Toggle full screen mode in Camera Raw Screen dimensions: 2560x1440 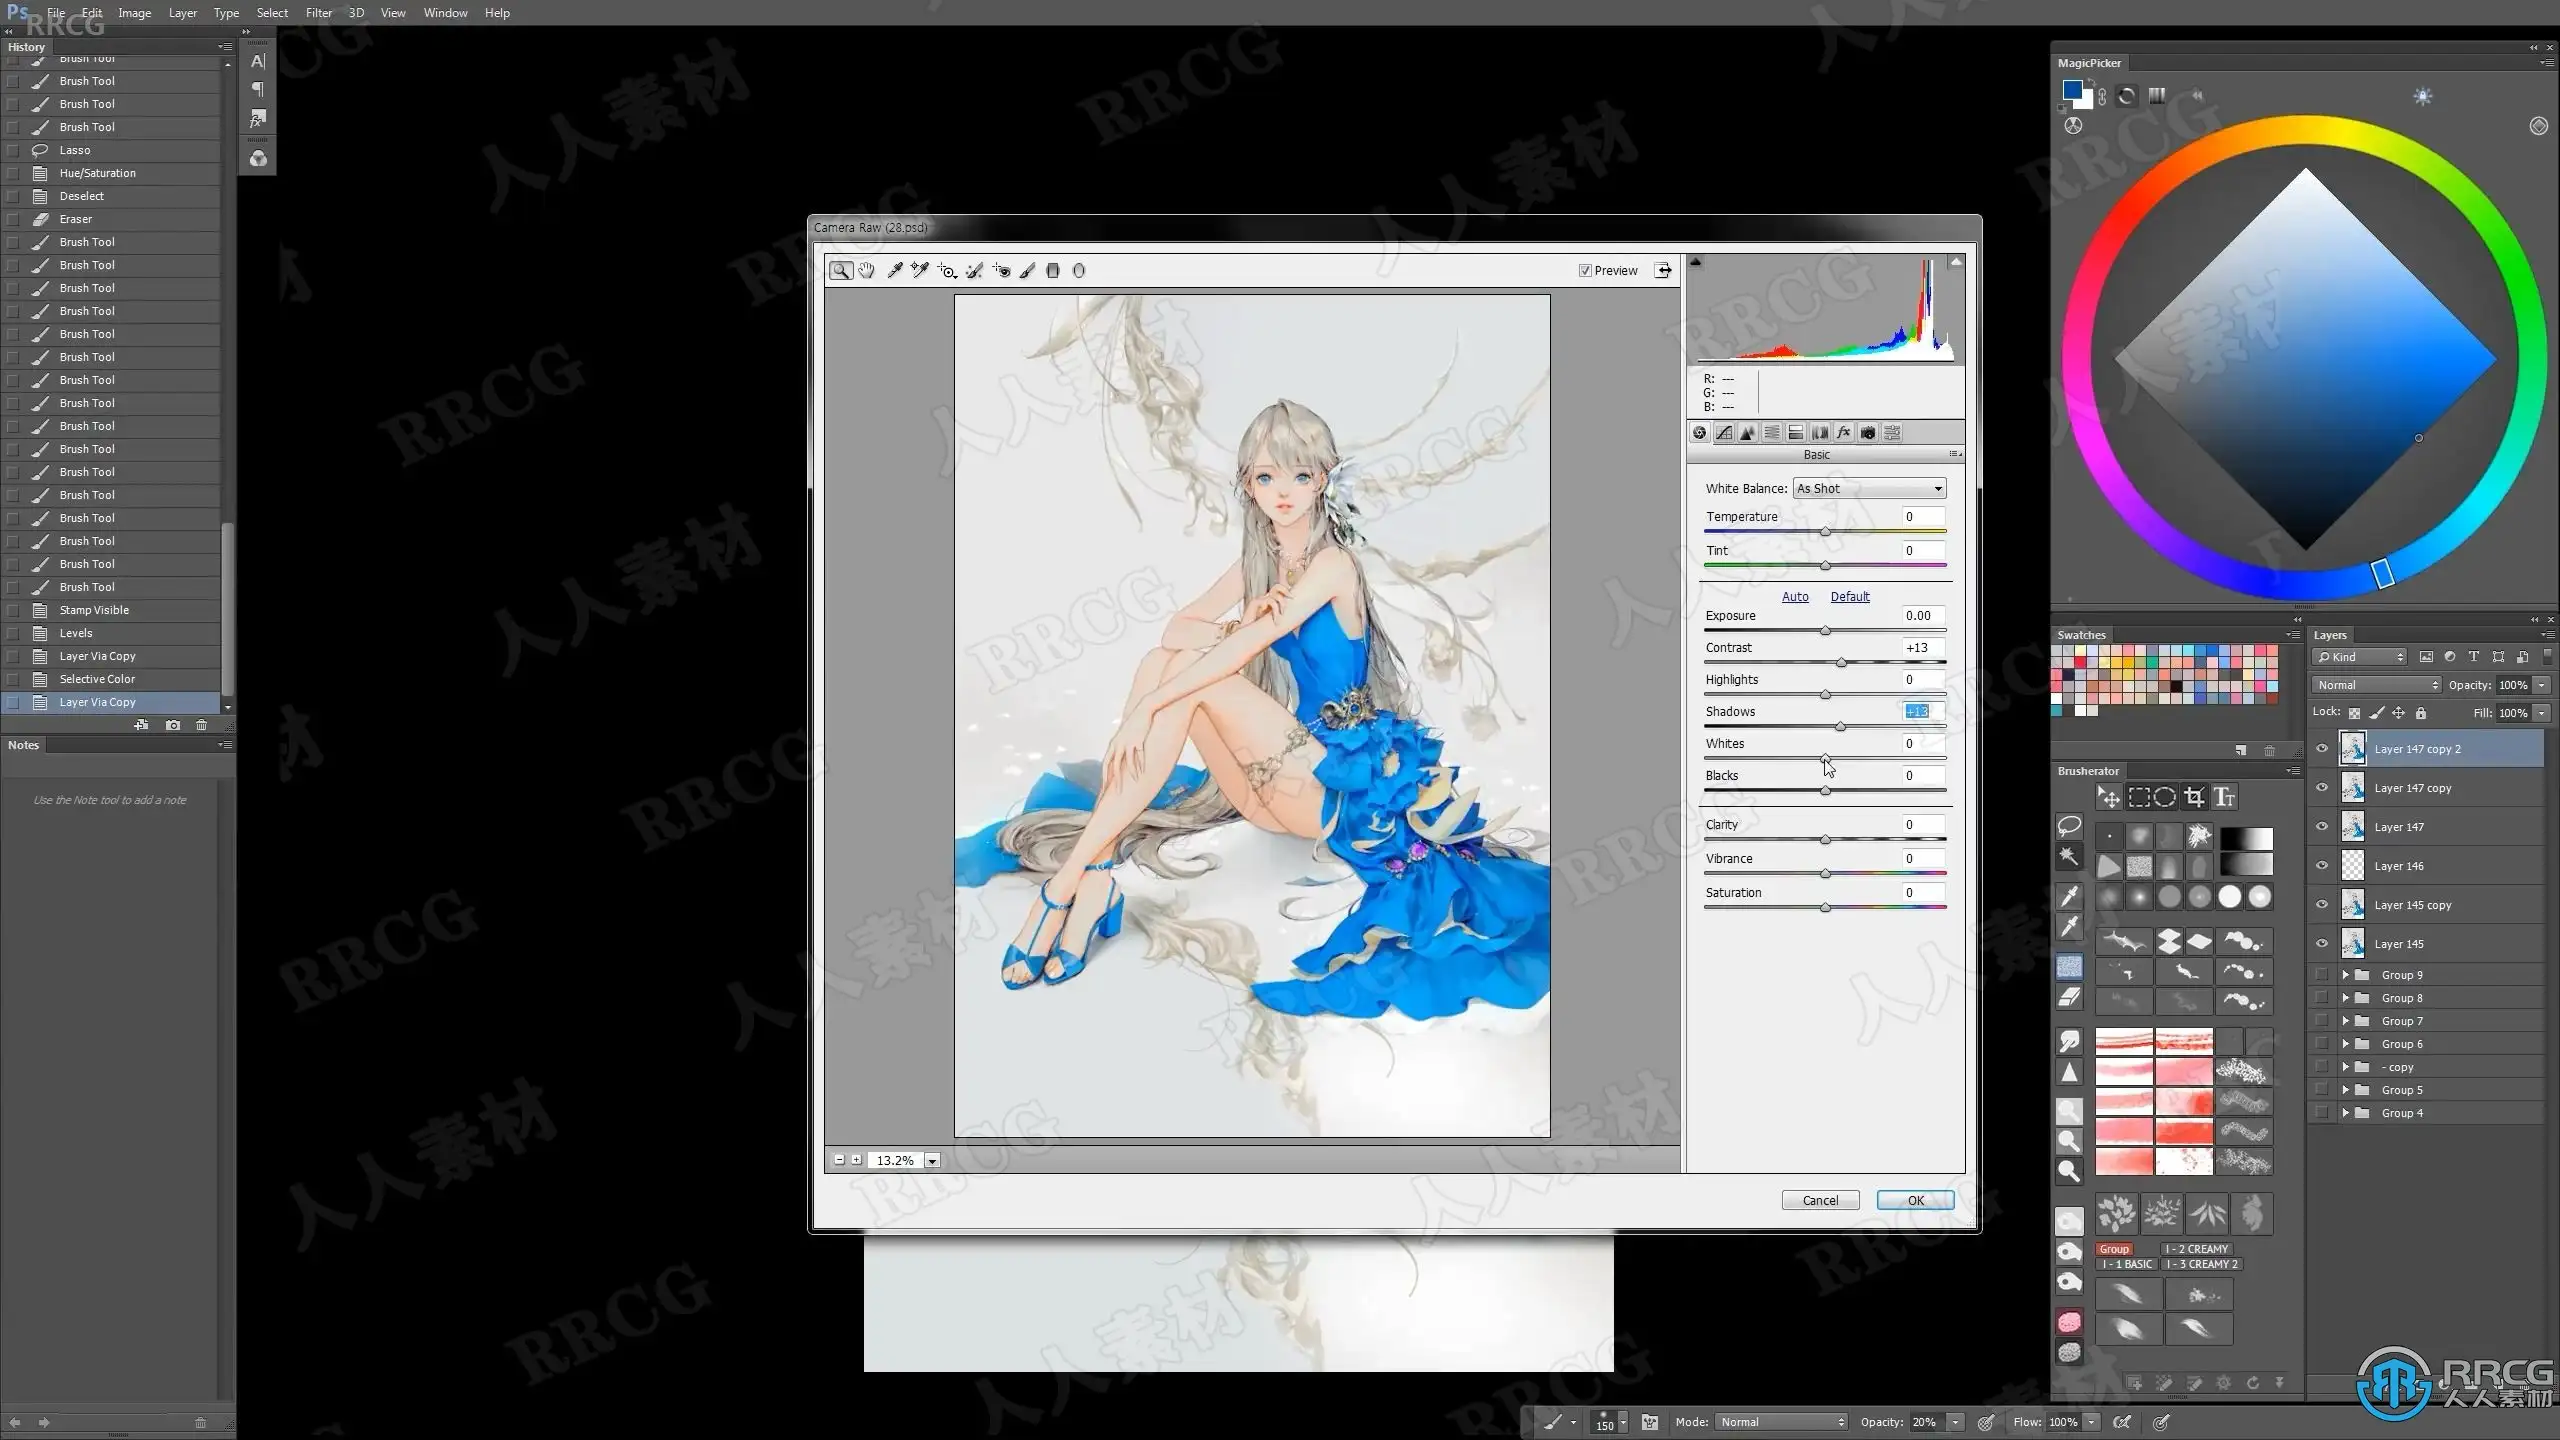[1663, 270]
